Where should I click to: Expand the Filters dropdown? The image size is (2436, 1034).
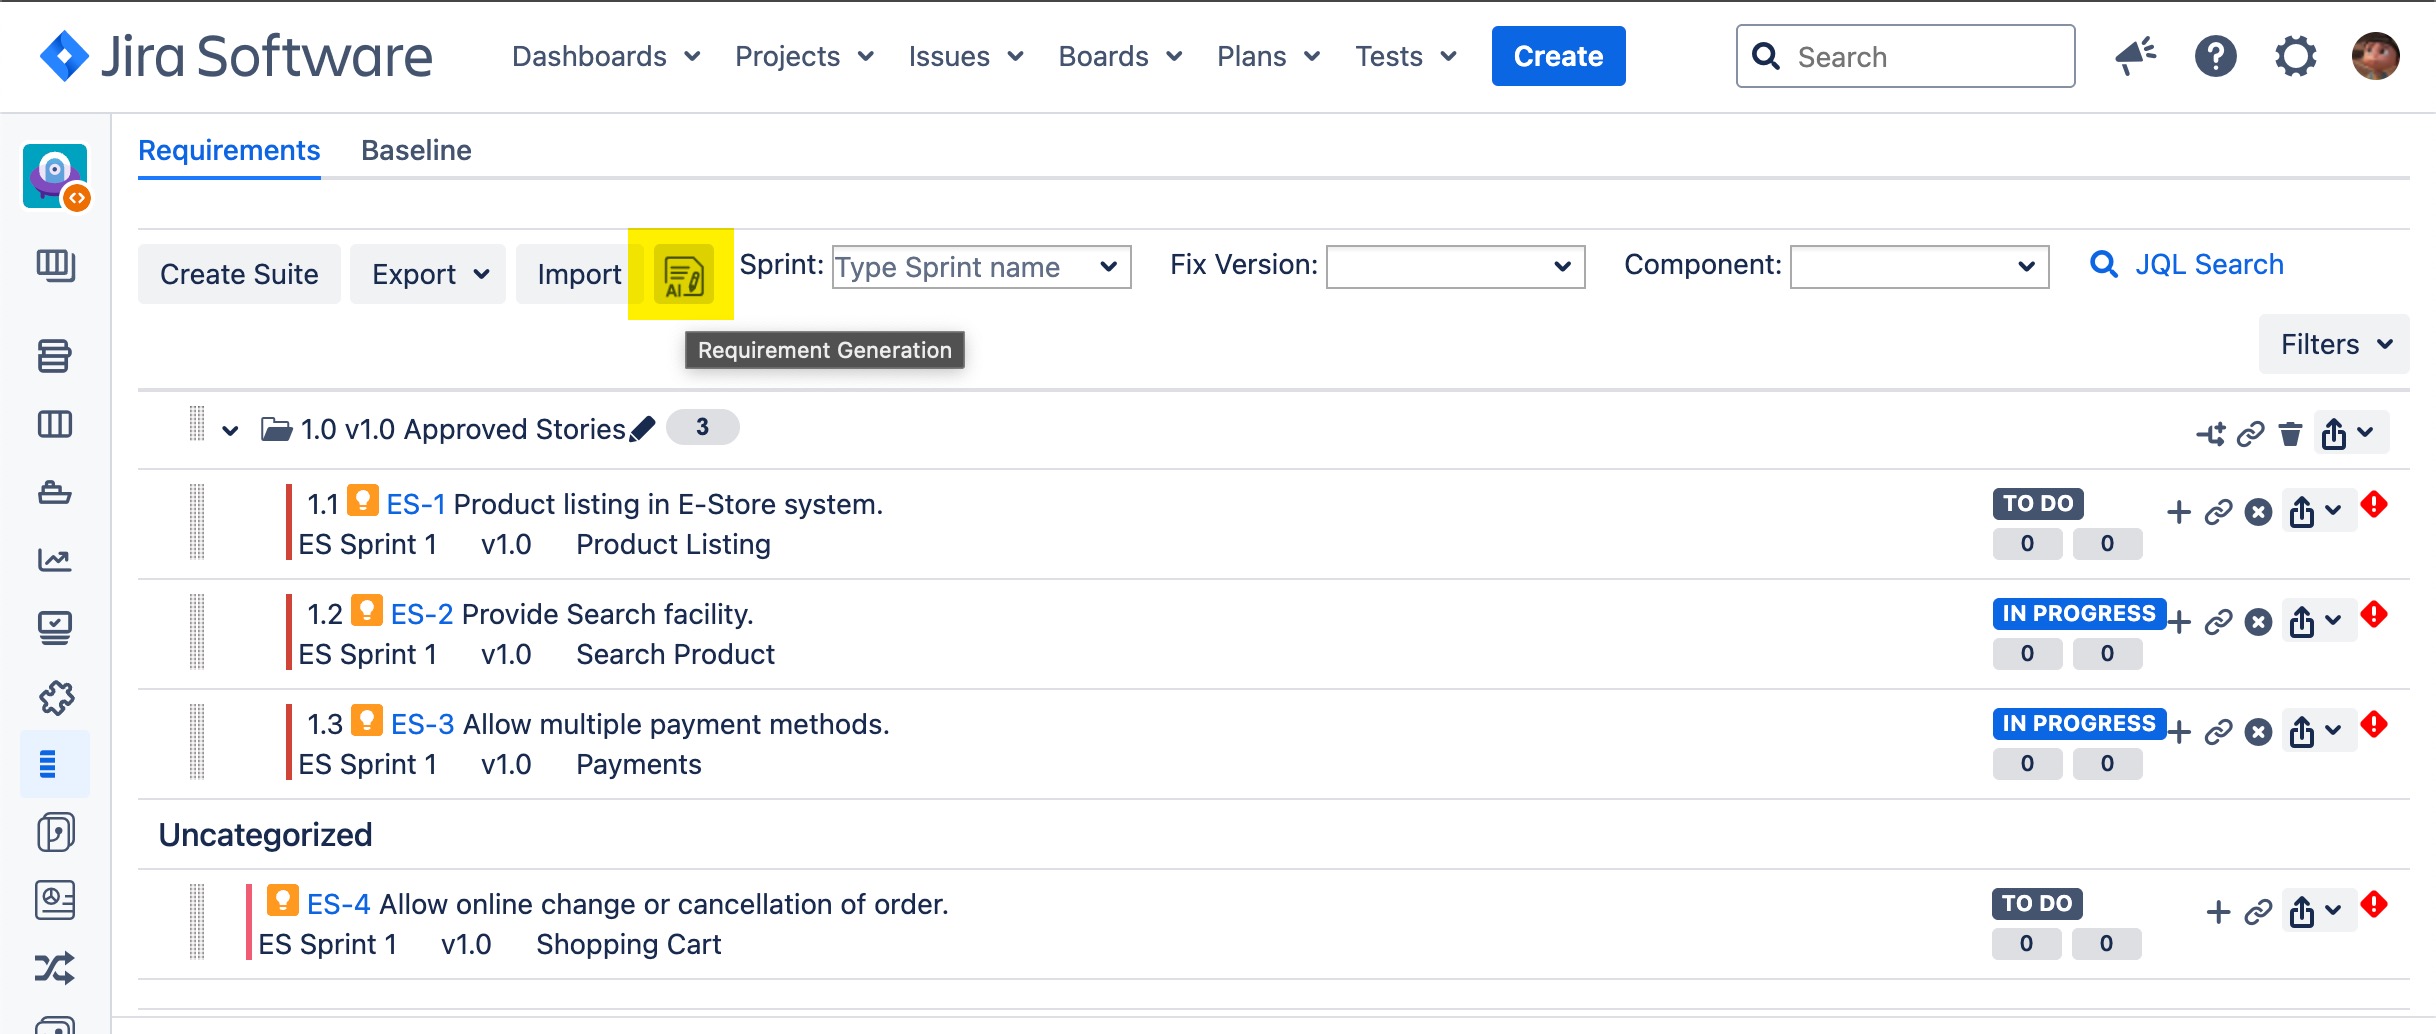2333,345
